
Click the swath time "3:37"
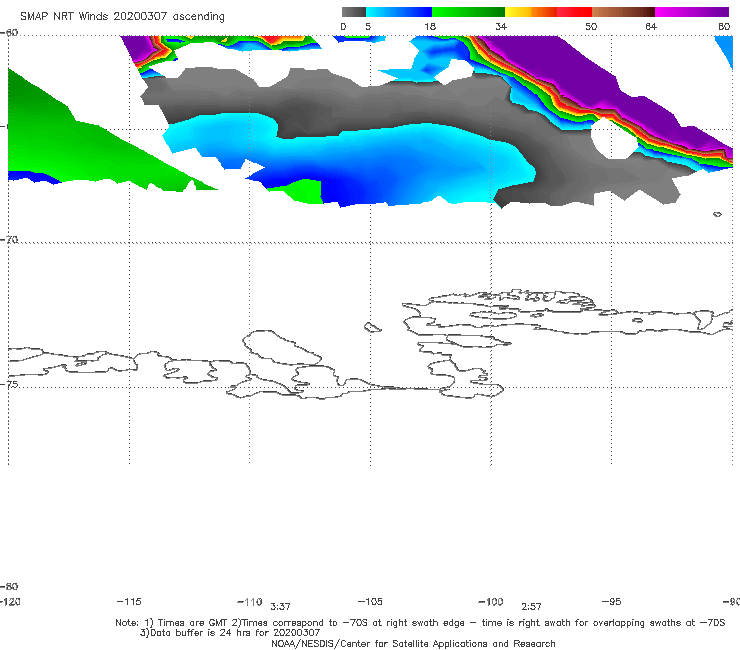coord(280,607)
